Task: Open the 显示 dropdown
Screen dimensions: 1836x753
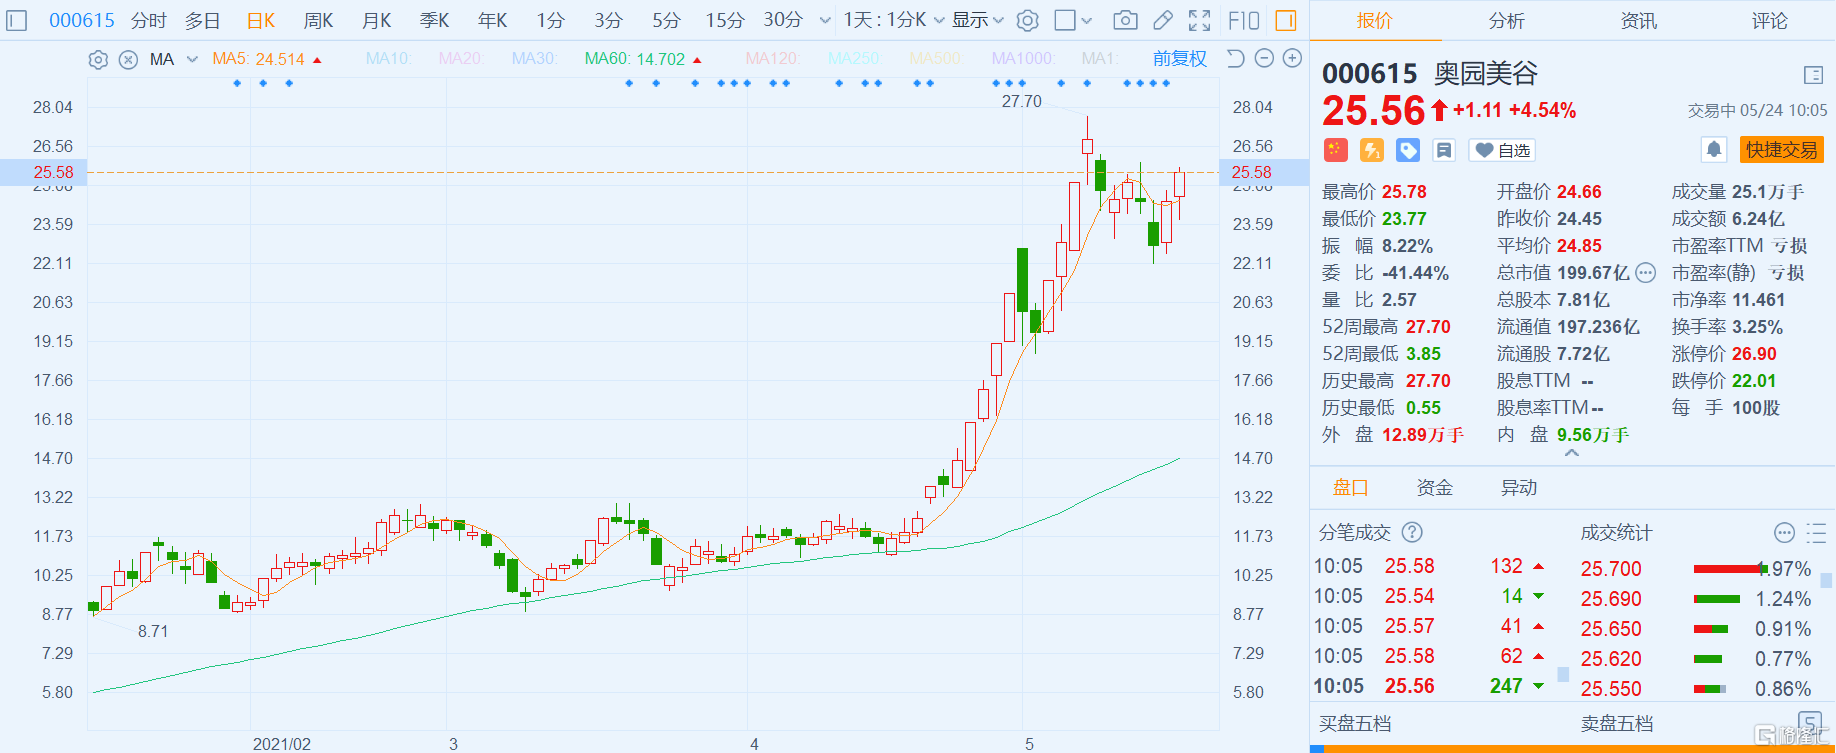Action: click(977, 20)
